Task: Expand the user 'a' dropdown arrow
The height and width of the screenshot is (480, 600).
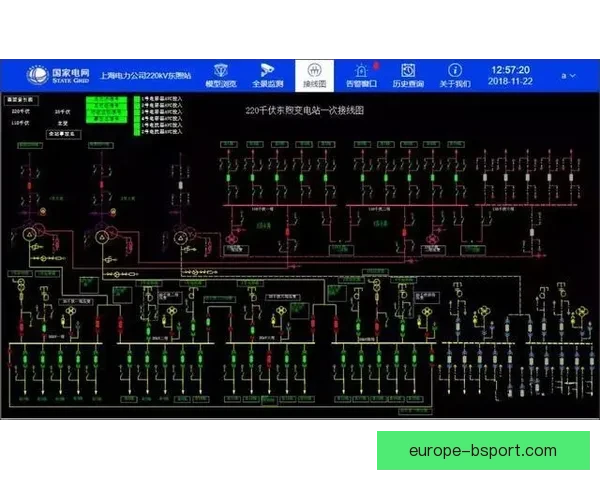Action: 573,76
